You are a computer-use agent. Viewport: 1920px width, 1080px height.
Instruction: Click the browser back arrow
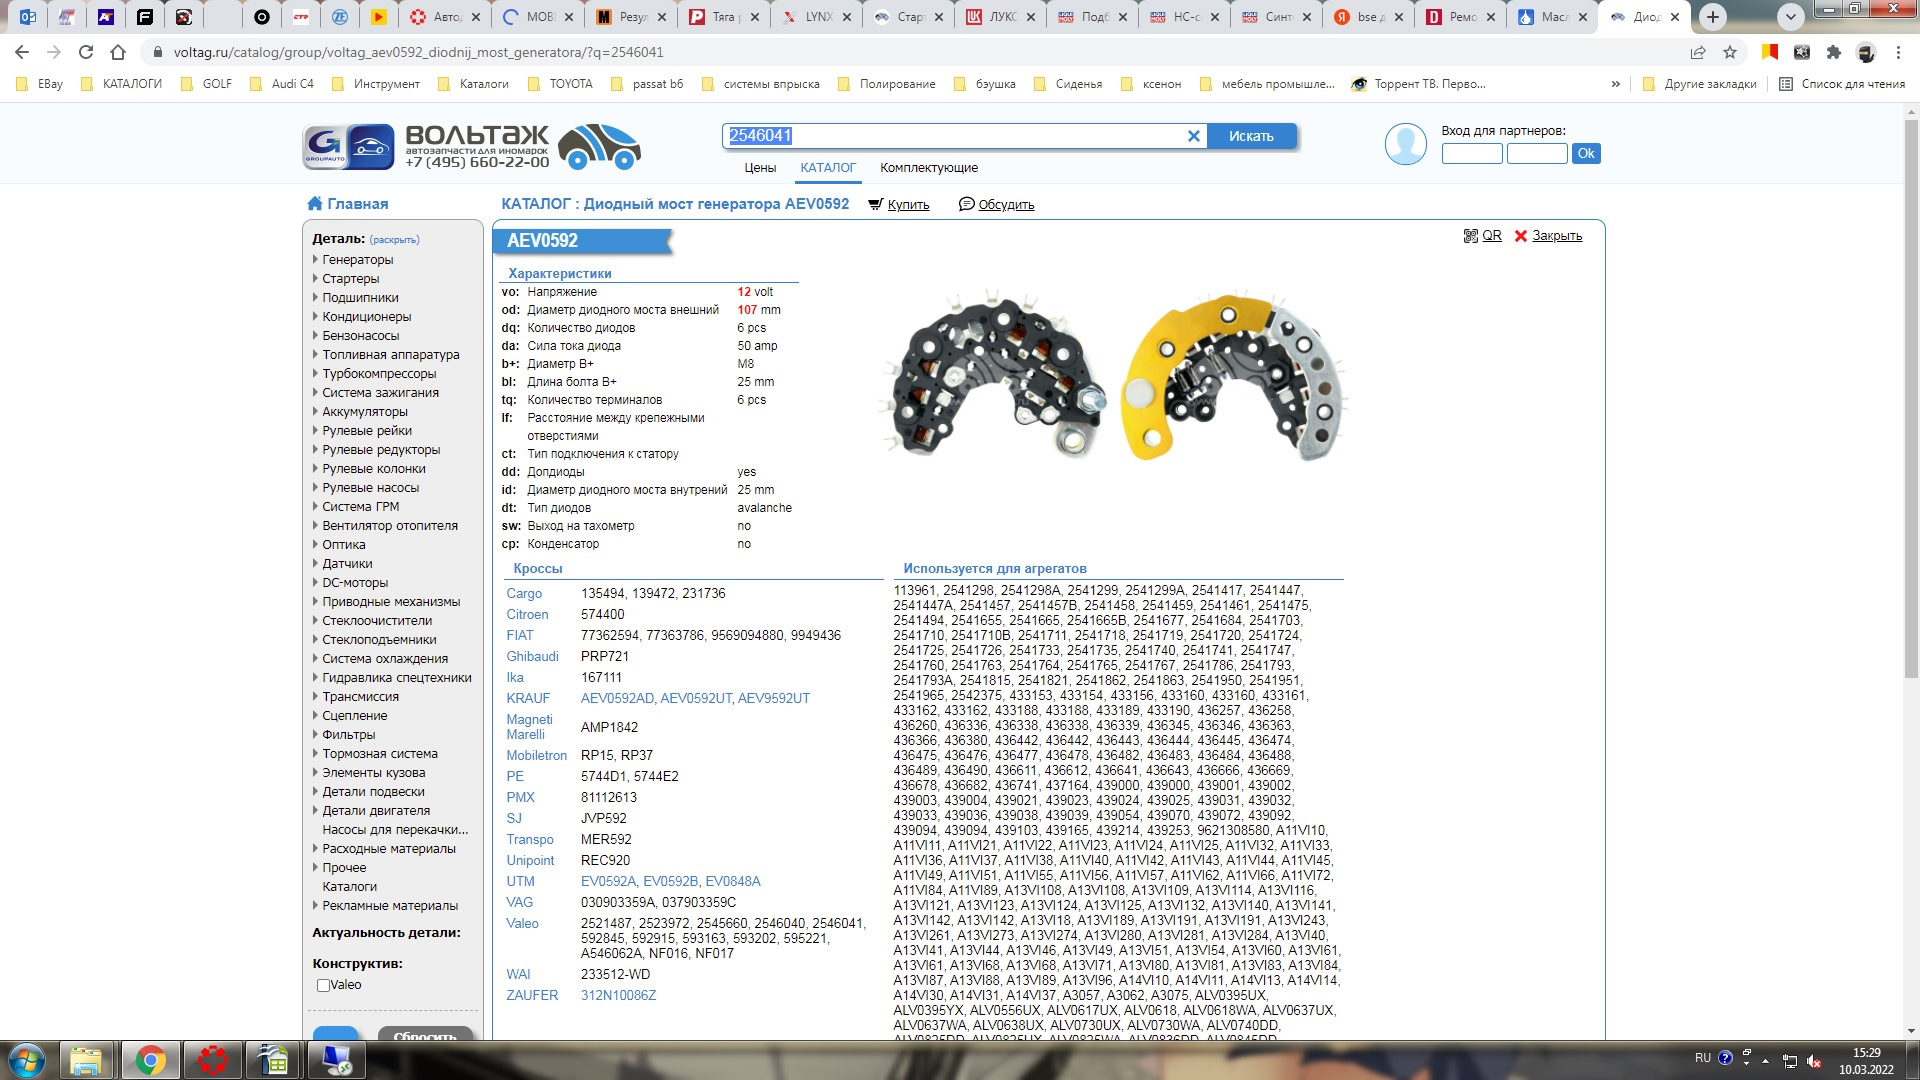[x=22, y=52]
